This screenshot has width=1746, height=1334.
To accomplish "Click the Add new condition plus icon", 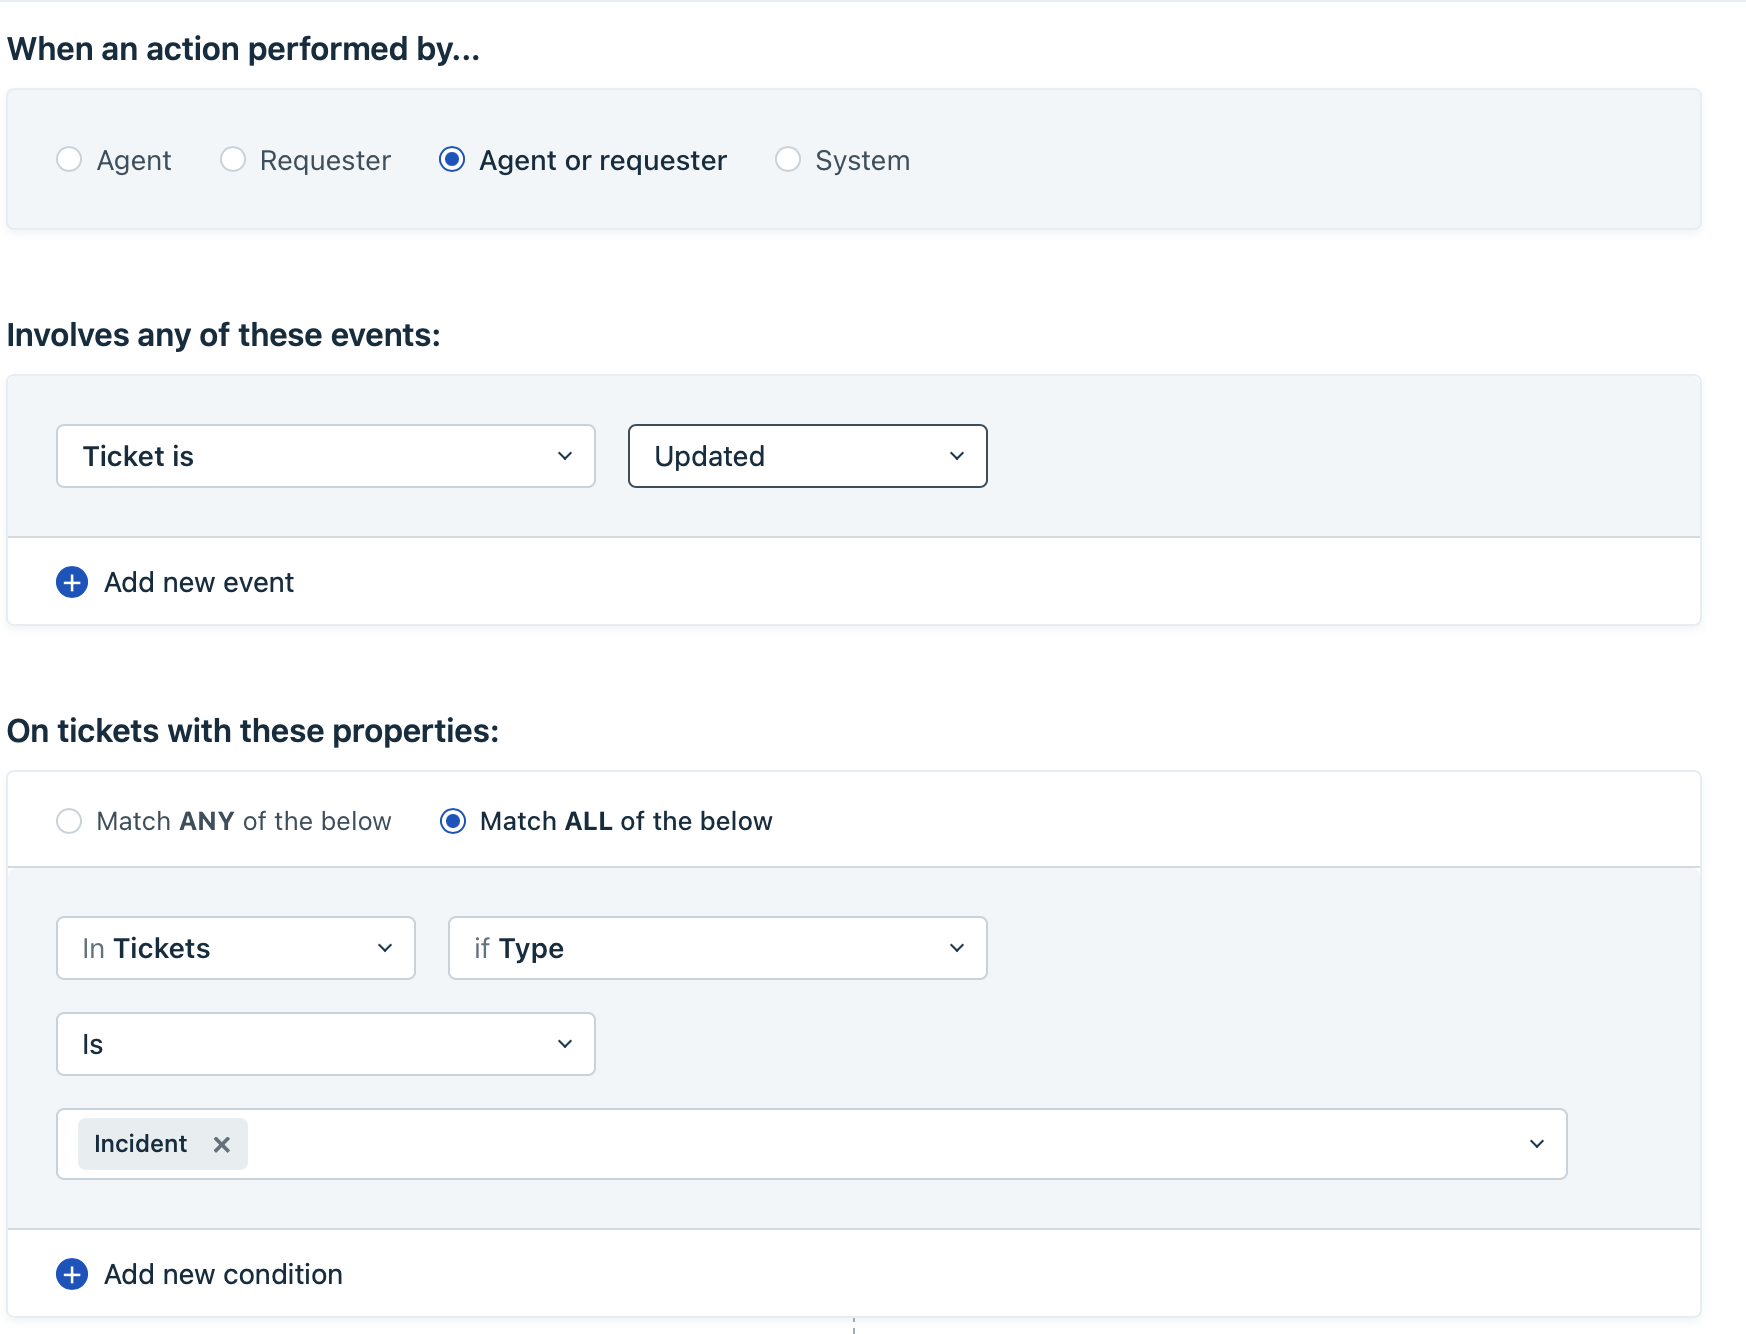I will (x=72, y=1274).
